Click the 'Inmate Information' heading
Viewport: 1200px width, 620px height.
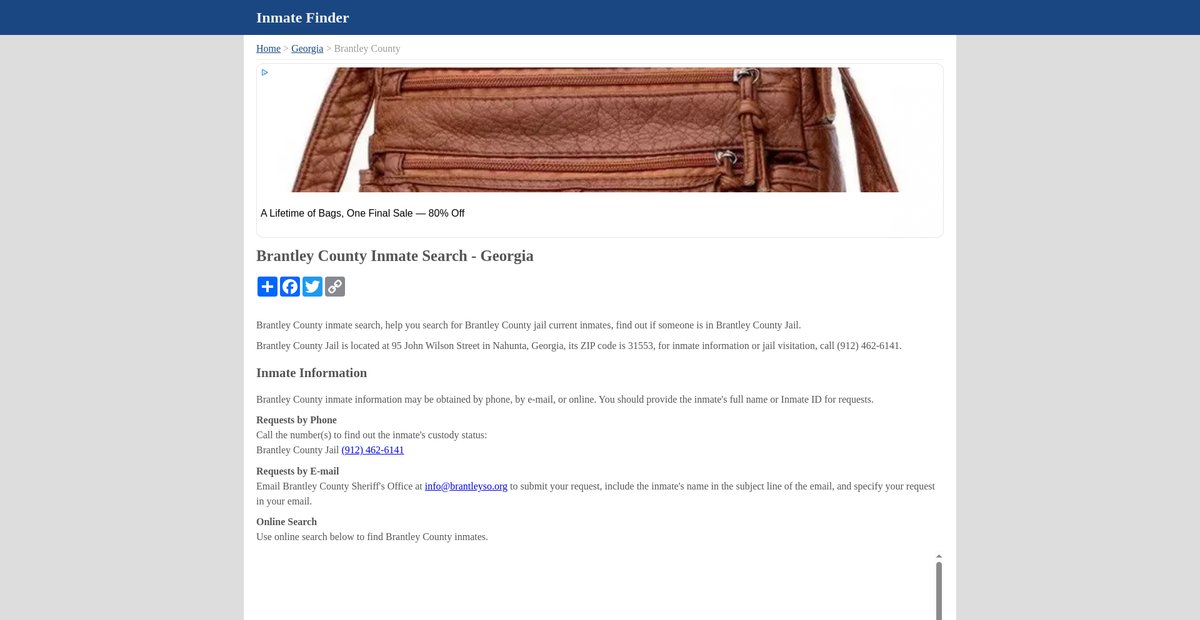click(311, 373)
